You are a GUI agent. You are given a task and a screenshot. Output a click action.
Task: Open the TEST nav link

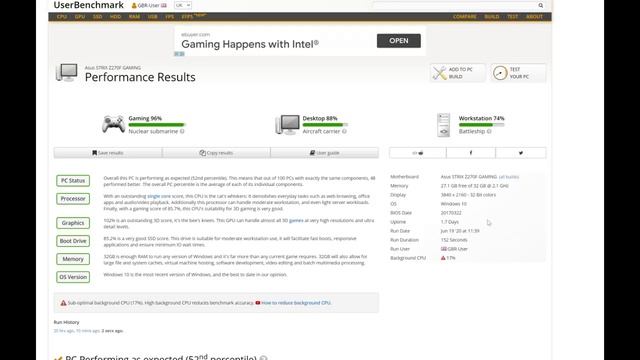(x=512, y=17)
